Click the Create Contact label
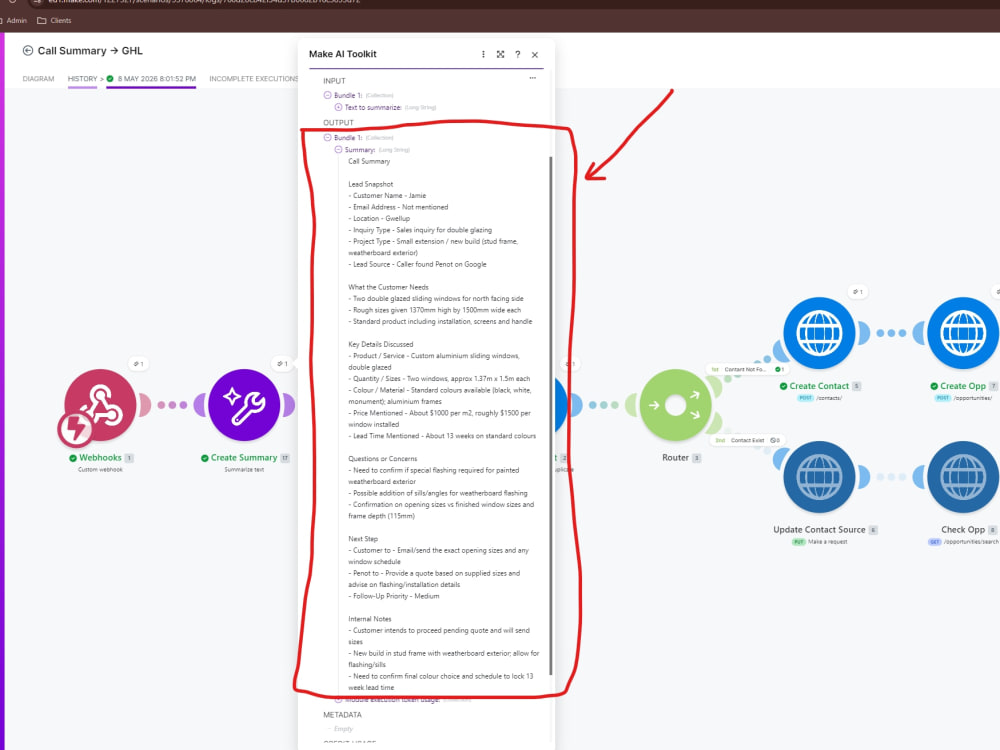 pyautogui.click(x=819, y=386)
